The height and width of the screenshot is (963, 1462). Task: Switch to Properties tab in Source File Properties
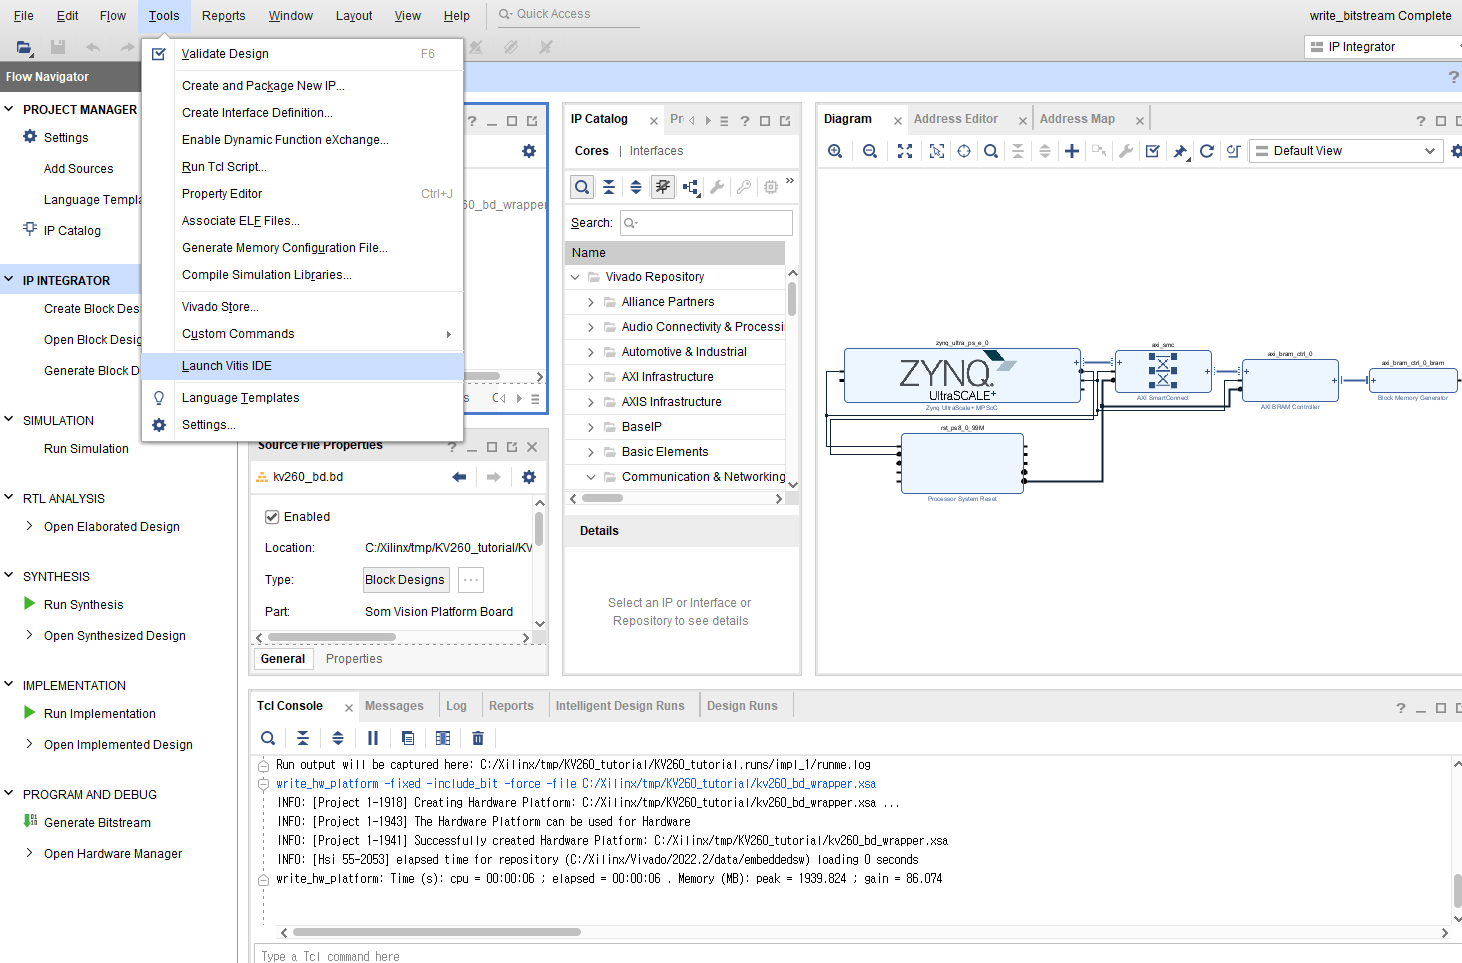coord(354,659)
